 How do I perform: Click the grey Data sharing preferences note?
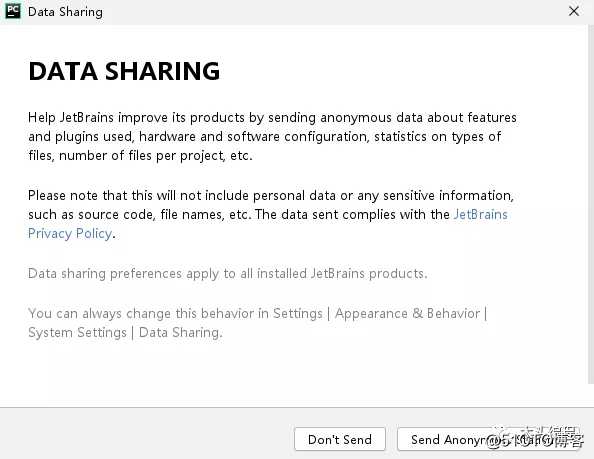228,273
